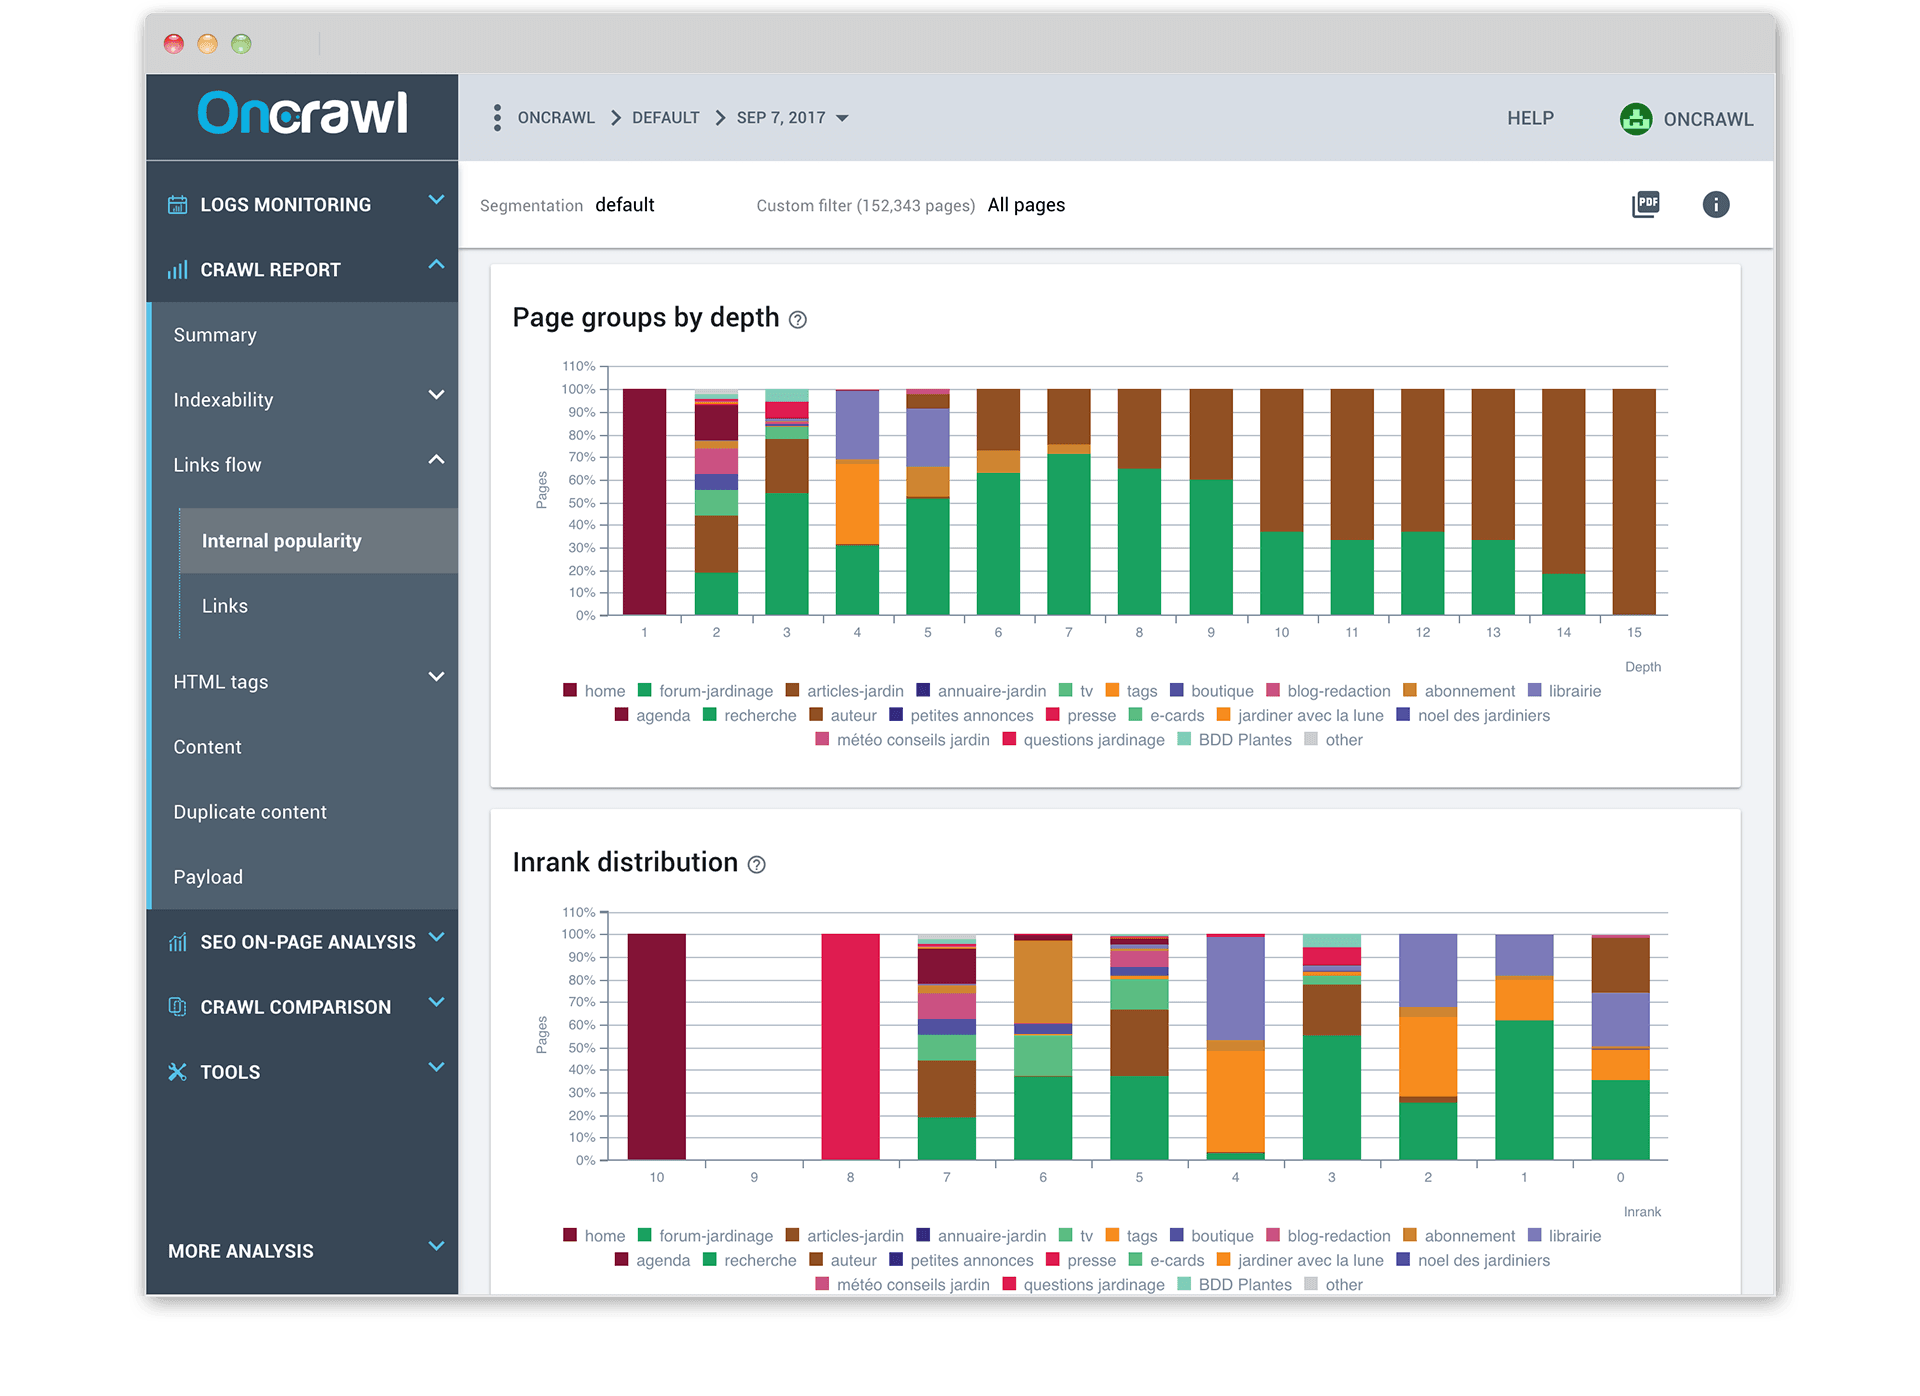The width and height of the screenshot is (1920, 1396).
Task: Open the Summary report page
Action: coord(215,335)
